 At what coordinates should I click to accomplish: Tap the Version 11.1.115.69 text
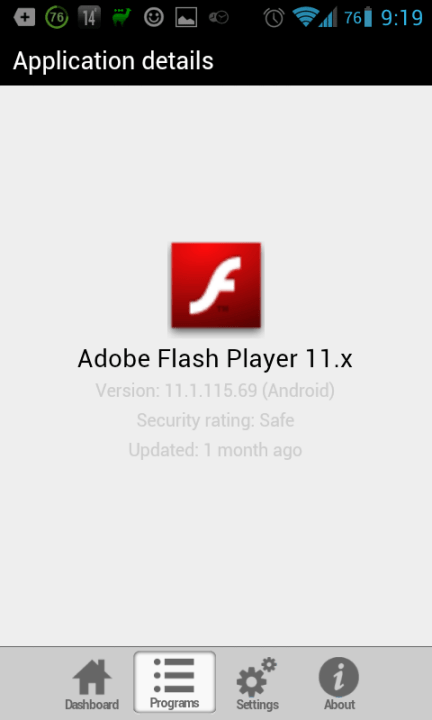coord(215,391)
